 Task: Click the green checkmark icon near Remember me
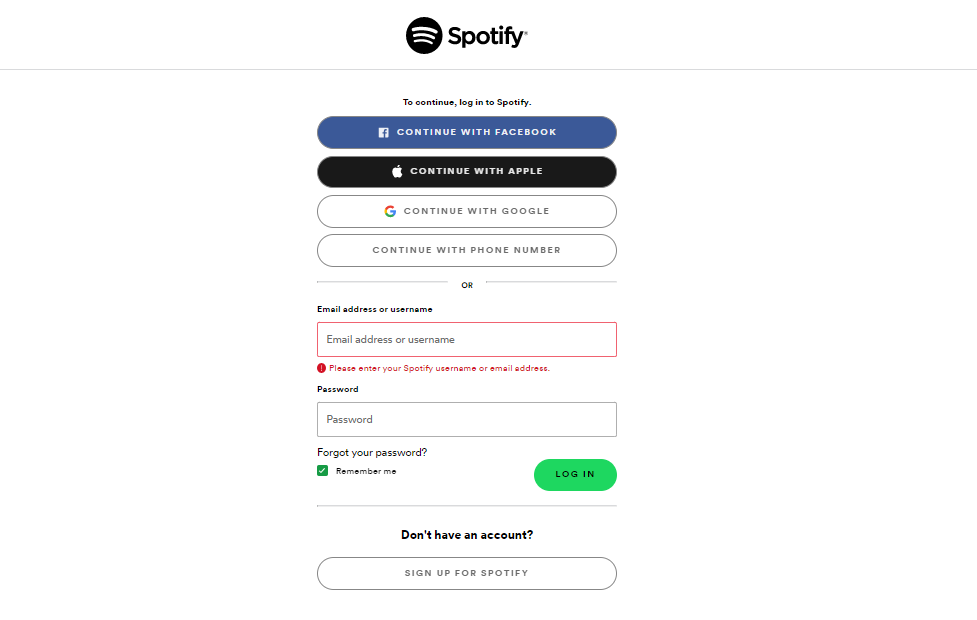tap(322, 470)
